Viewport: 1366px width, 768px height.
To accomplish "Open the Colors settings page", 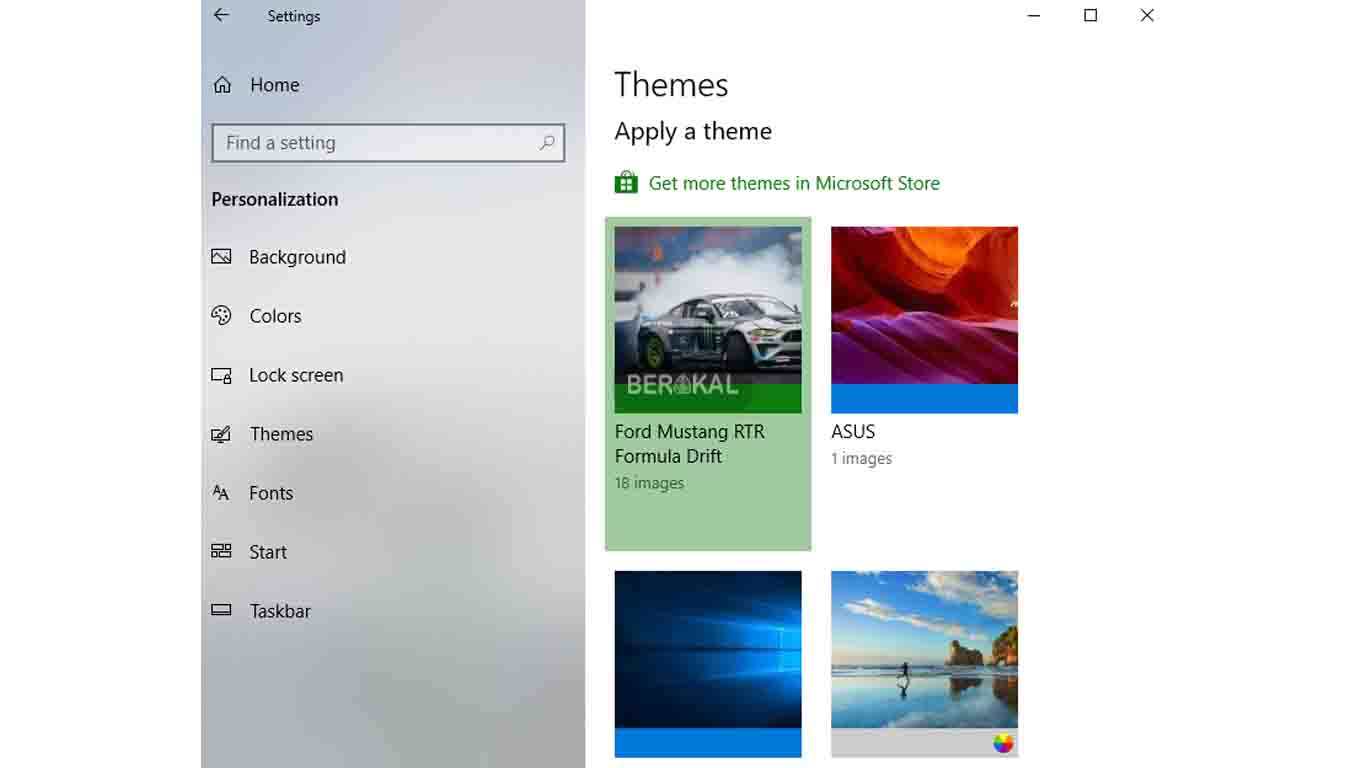I will [x=275, y=316].
